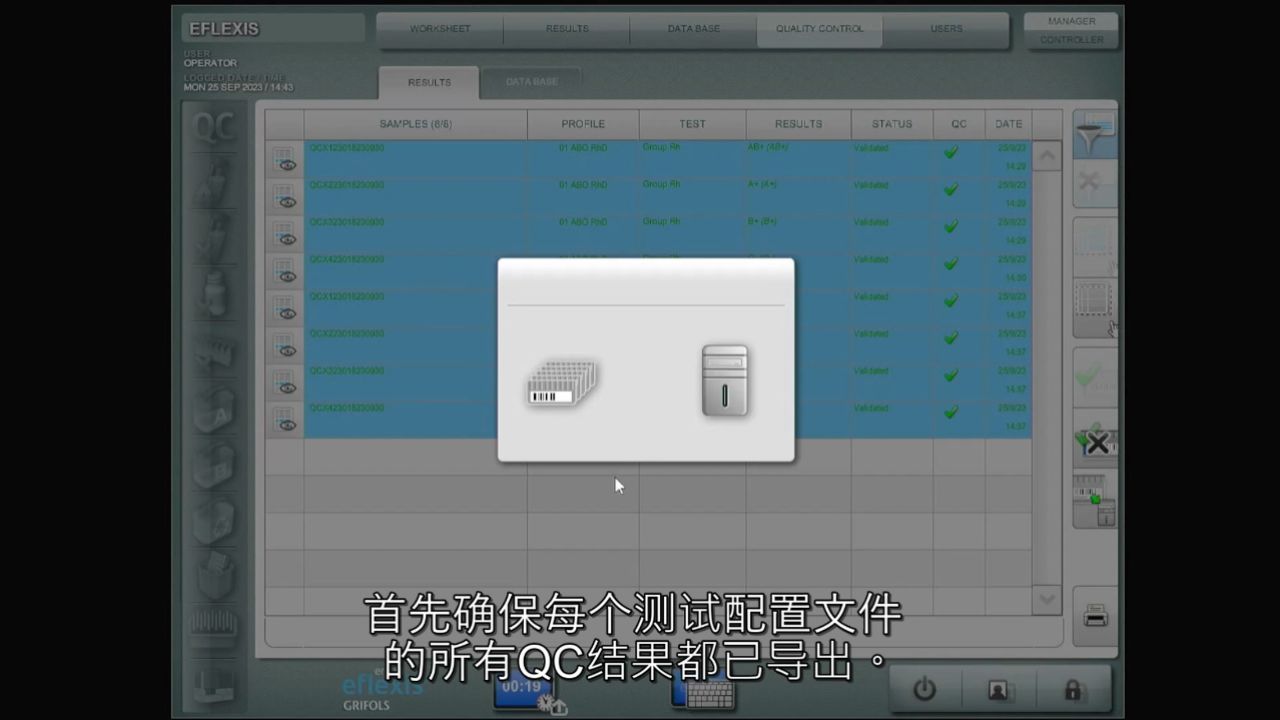This screenshot has width=1280, height=720.
Task: Open the DATA BASE top navigation tab
Action: click(694, 29)
